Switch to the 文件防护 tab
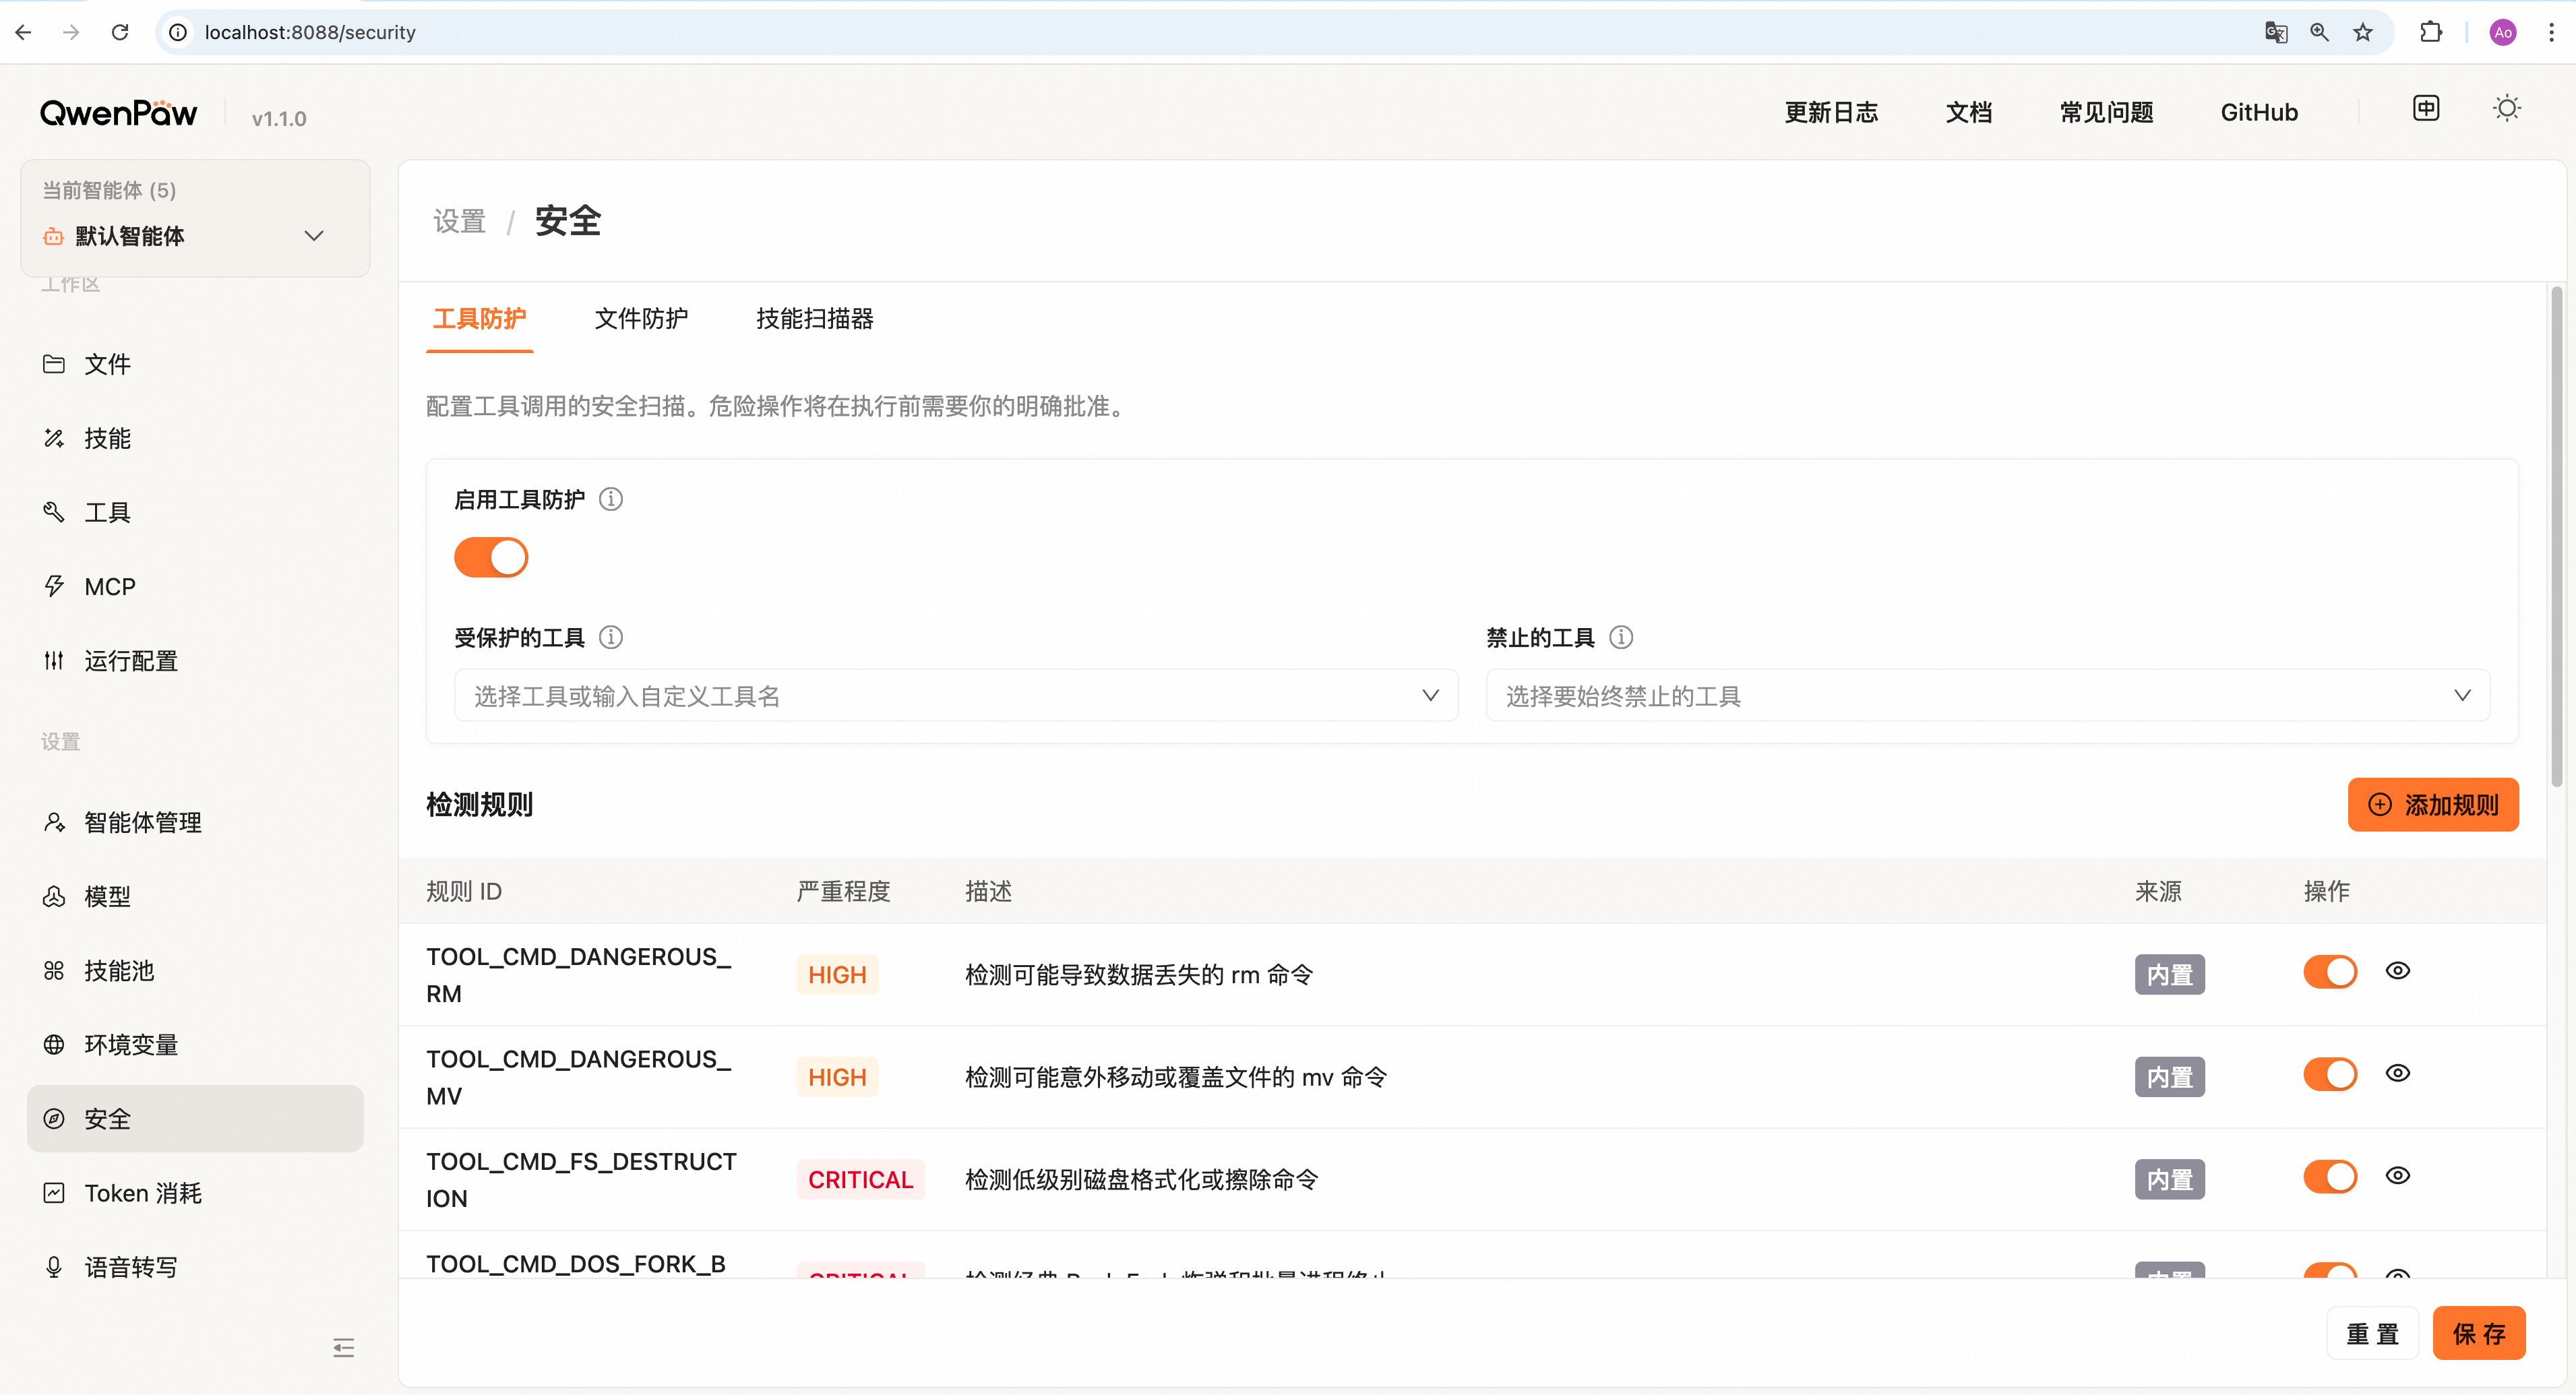Viewport: 2576px width, 1395px height. pyautogui.click(x=641, y=319)
